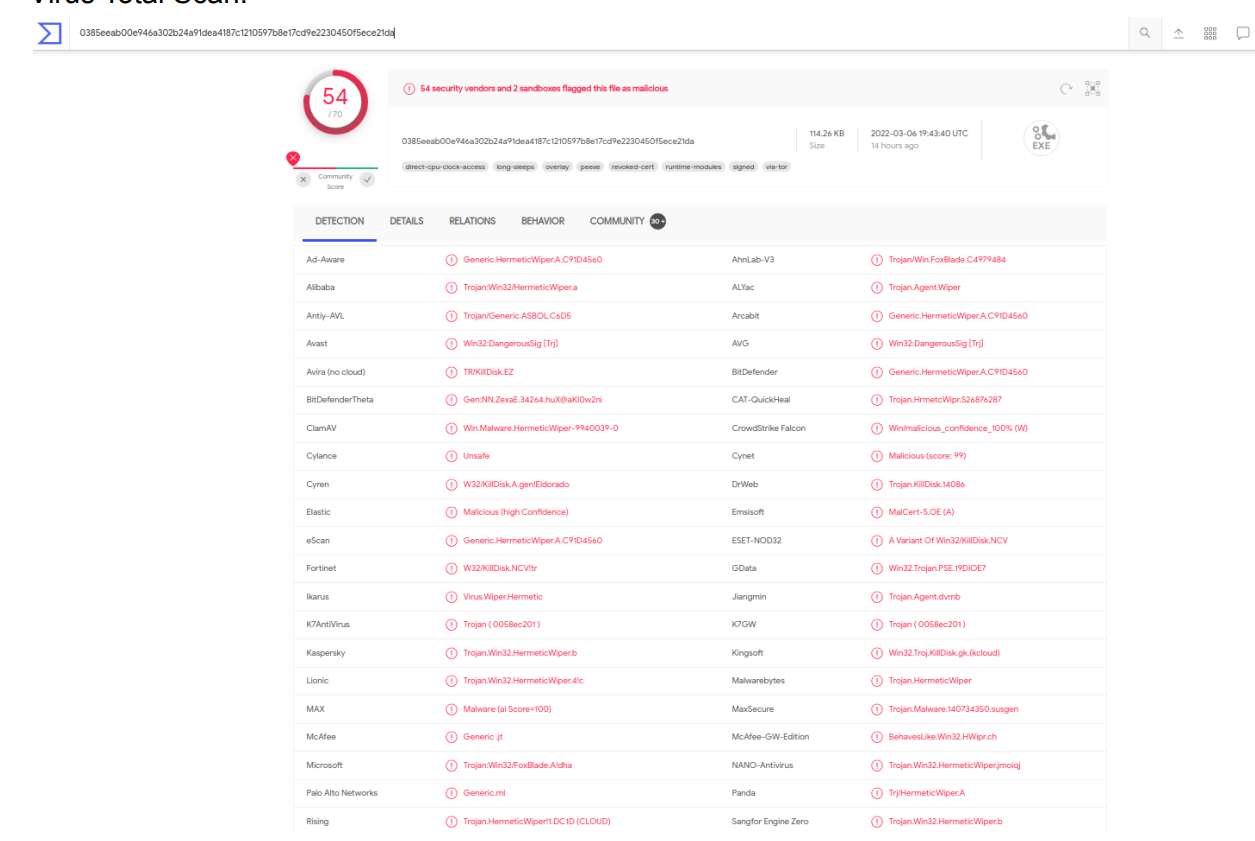Click the 114.26 KB size value

click(x=827, y=133)
